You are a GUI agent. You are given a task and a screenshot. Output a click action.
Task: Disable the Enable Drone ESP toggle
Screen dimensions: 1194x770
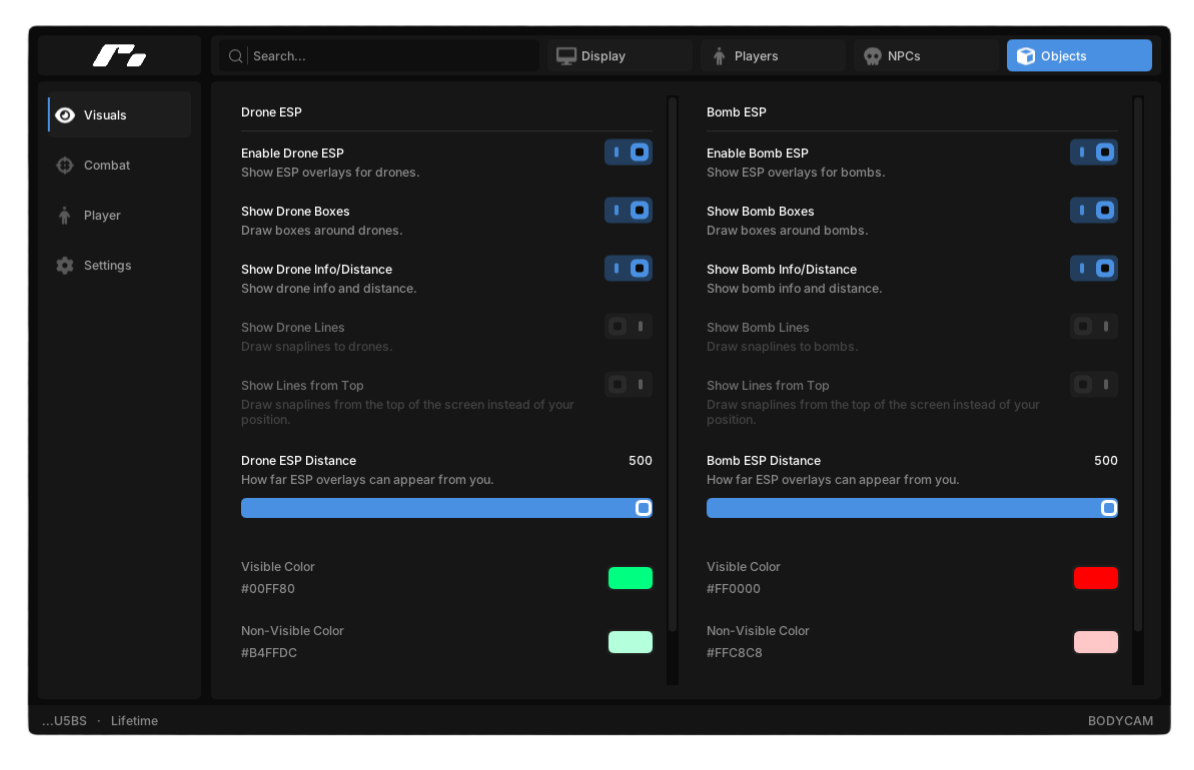(x=628, y=152)
